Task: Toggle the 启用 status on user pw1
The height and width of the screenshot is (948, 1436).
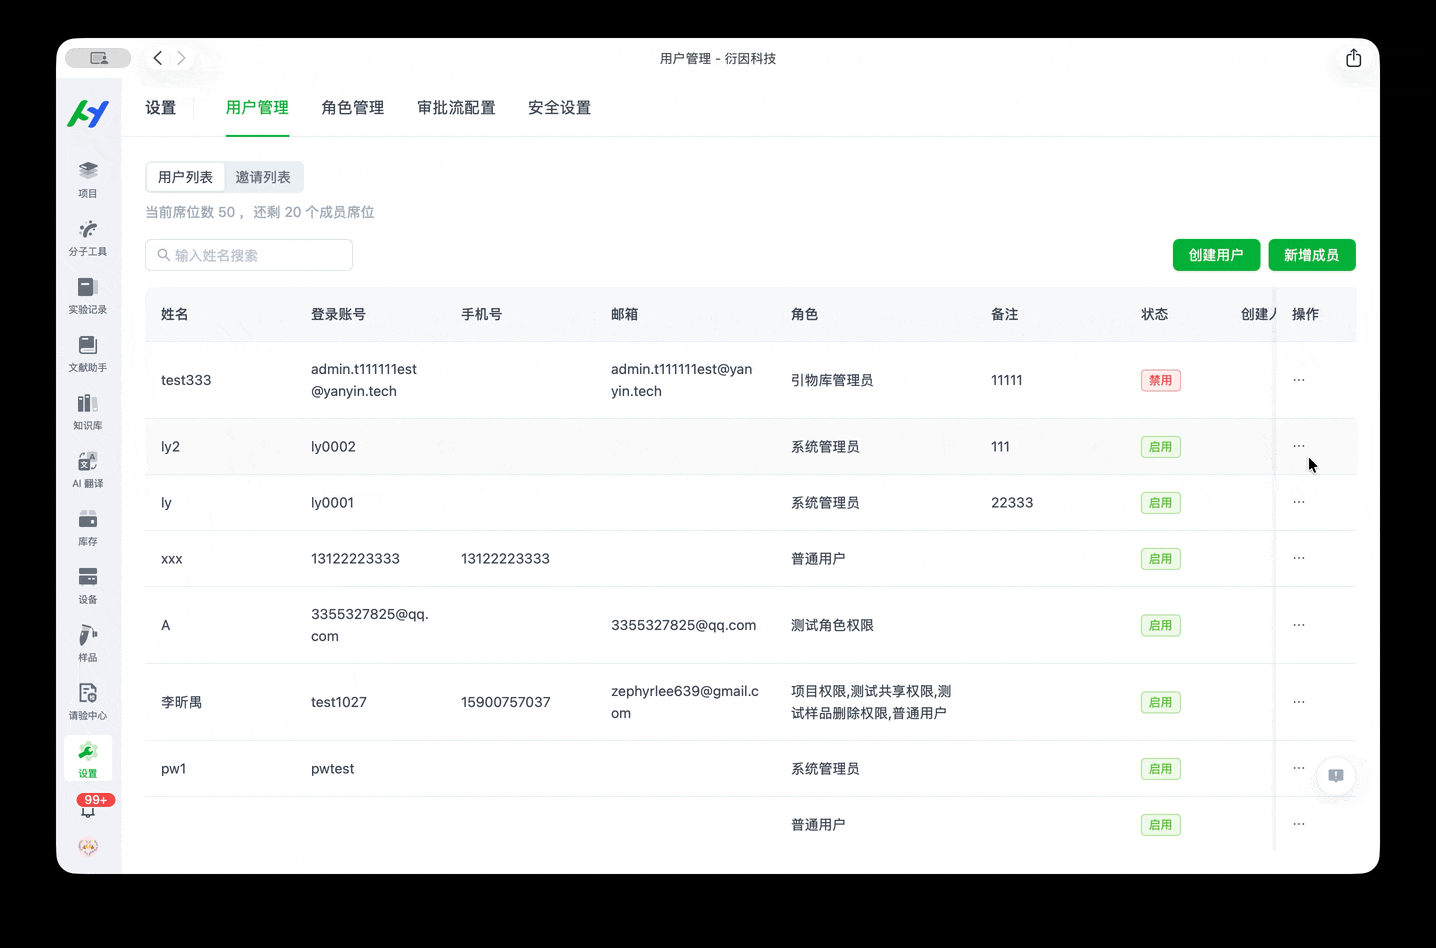Action: coord(1160,768)
